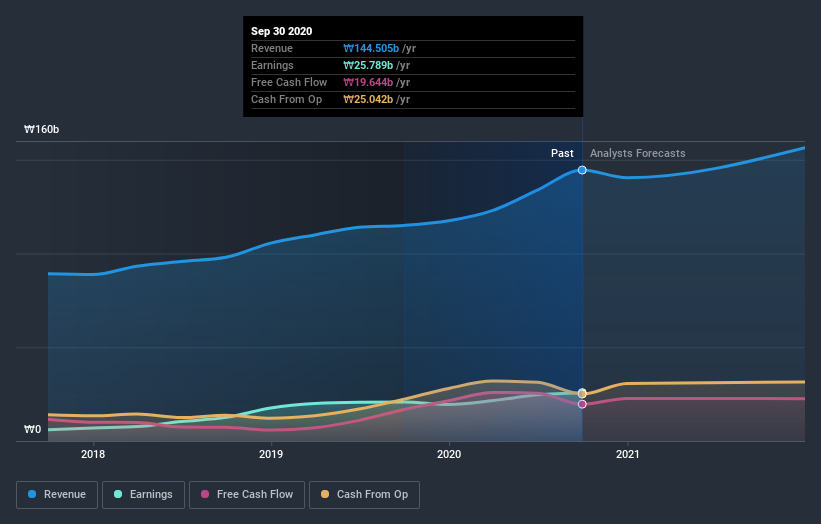Click the teal Earnings legend dot

point(118,494)
